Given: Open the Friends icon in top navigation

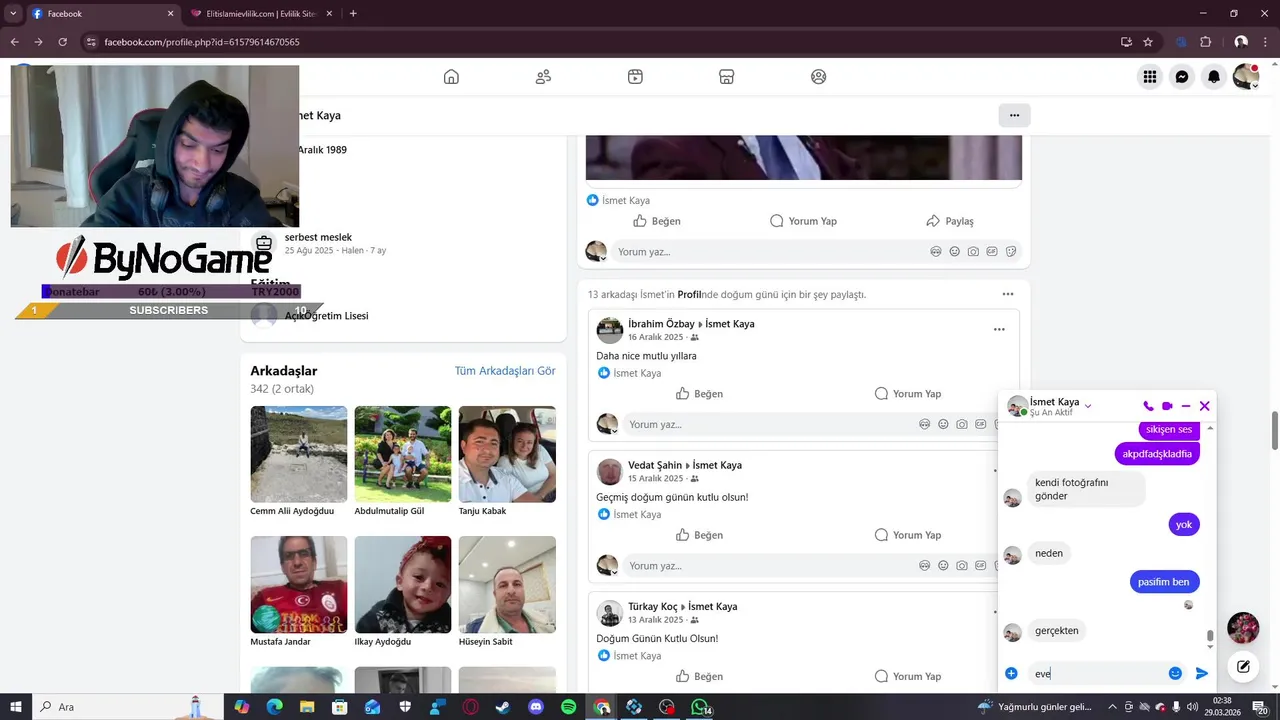Looking at the screenshot, I should click(x=543, y=77).
